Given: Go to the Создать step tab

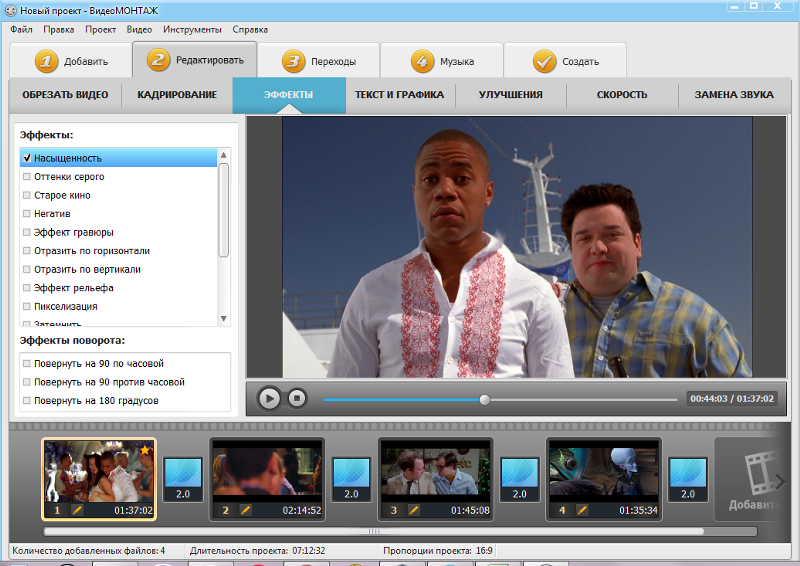Looking at the screenshot, I should pos(565,61).
